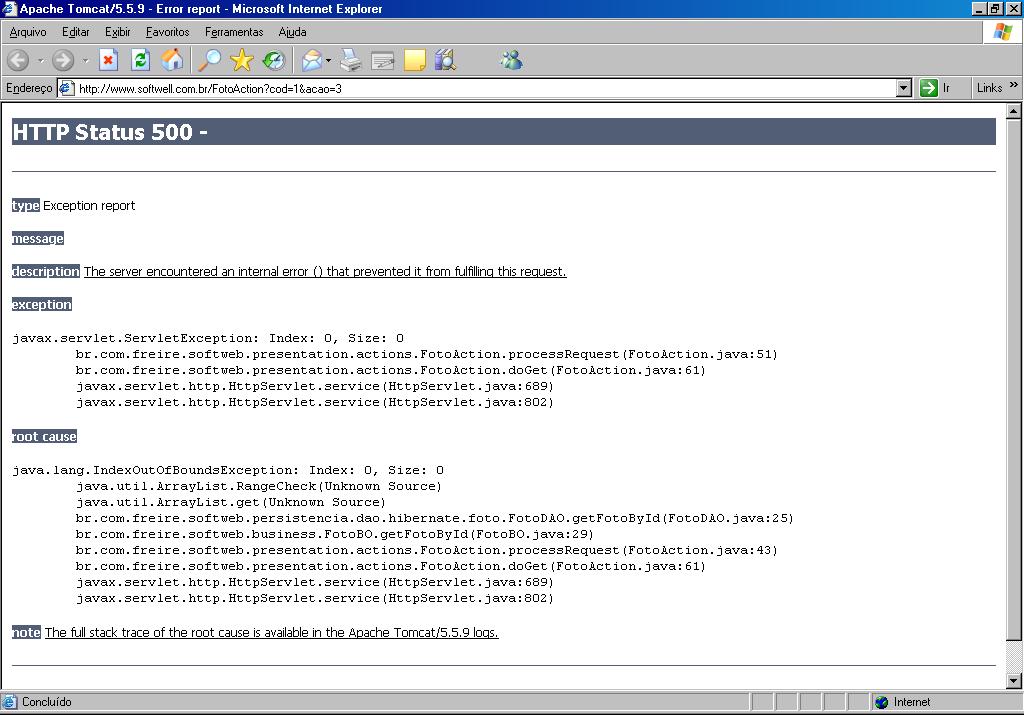
Task: Click the Research book icon
Action: [x=445, y=61]
